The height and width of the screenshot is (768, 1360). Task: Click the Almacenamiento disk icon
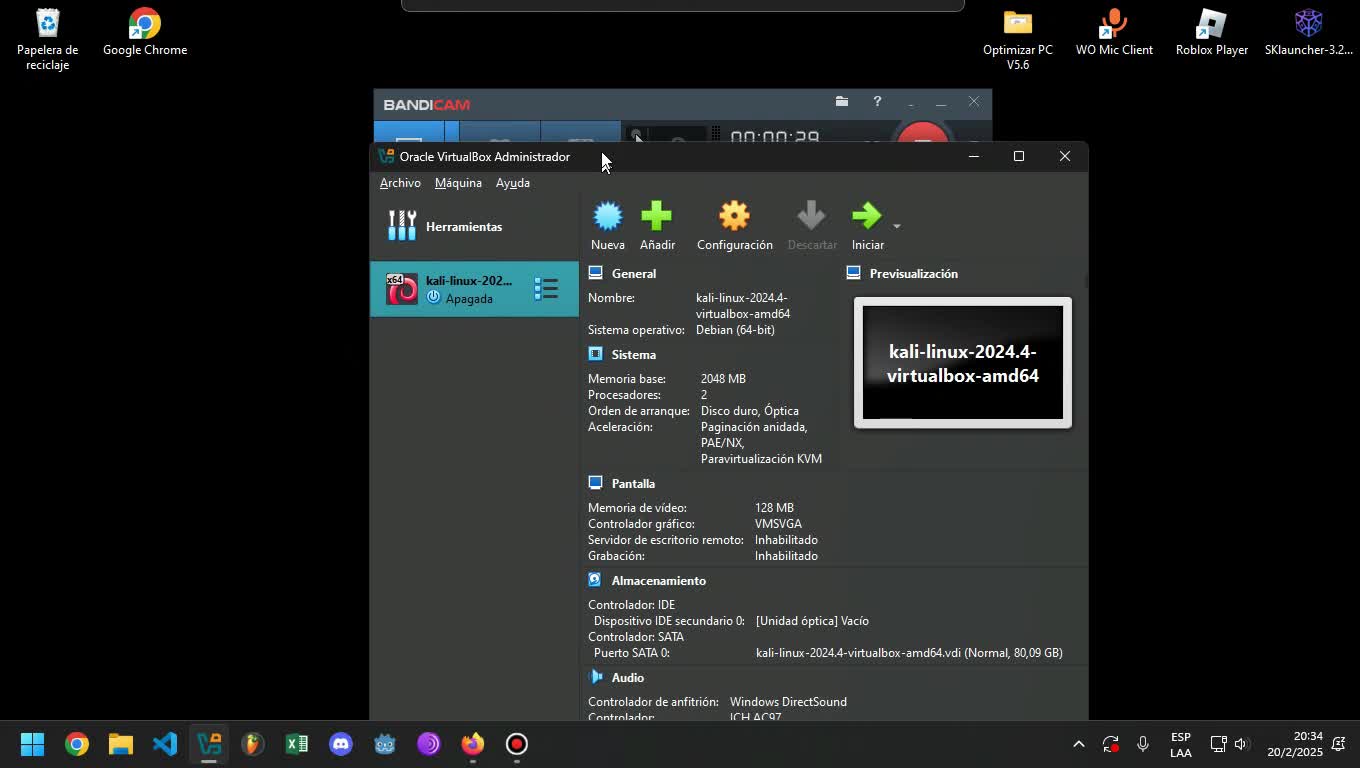(595, 579)
